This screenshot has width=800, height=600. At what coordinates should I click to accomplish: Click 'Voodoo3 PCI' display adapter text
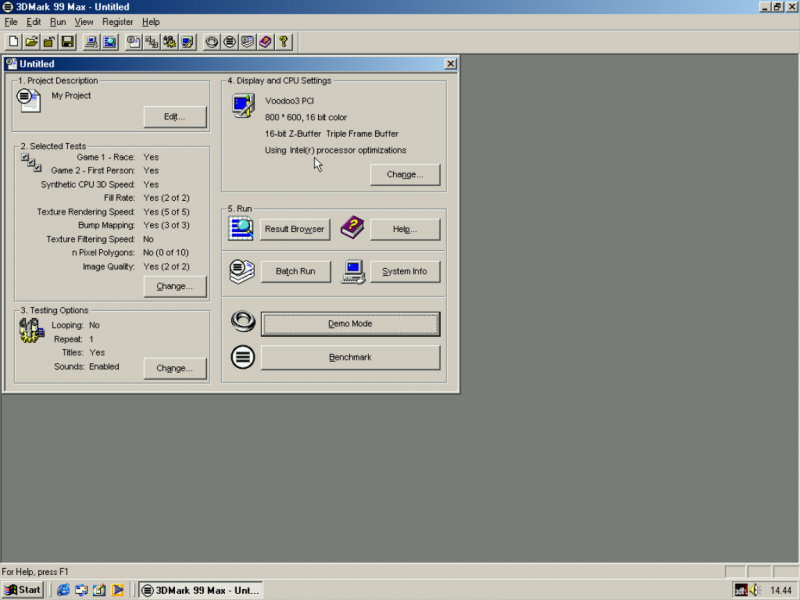click(289, 101)
